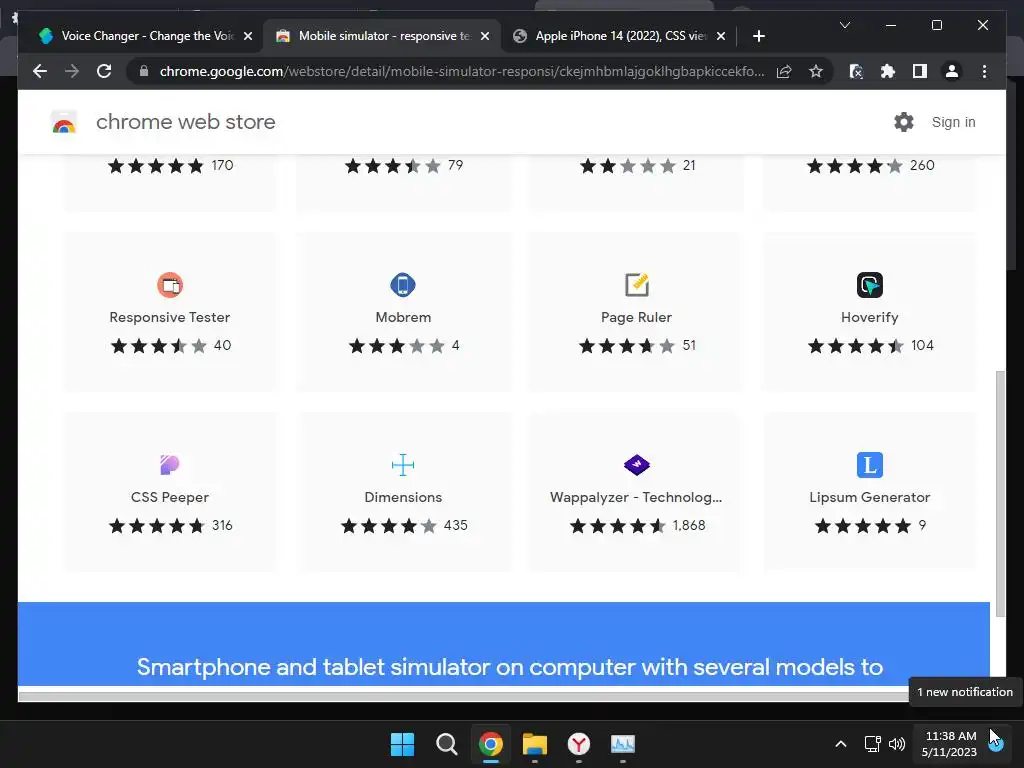Open Chrome three-dot menu
Image resolution: width=1024 pixels, height=768 pixels.
984,71
